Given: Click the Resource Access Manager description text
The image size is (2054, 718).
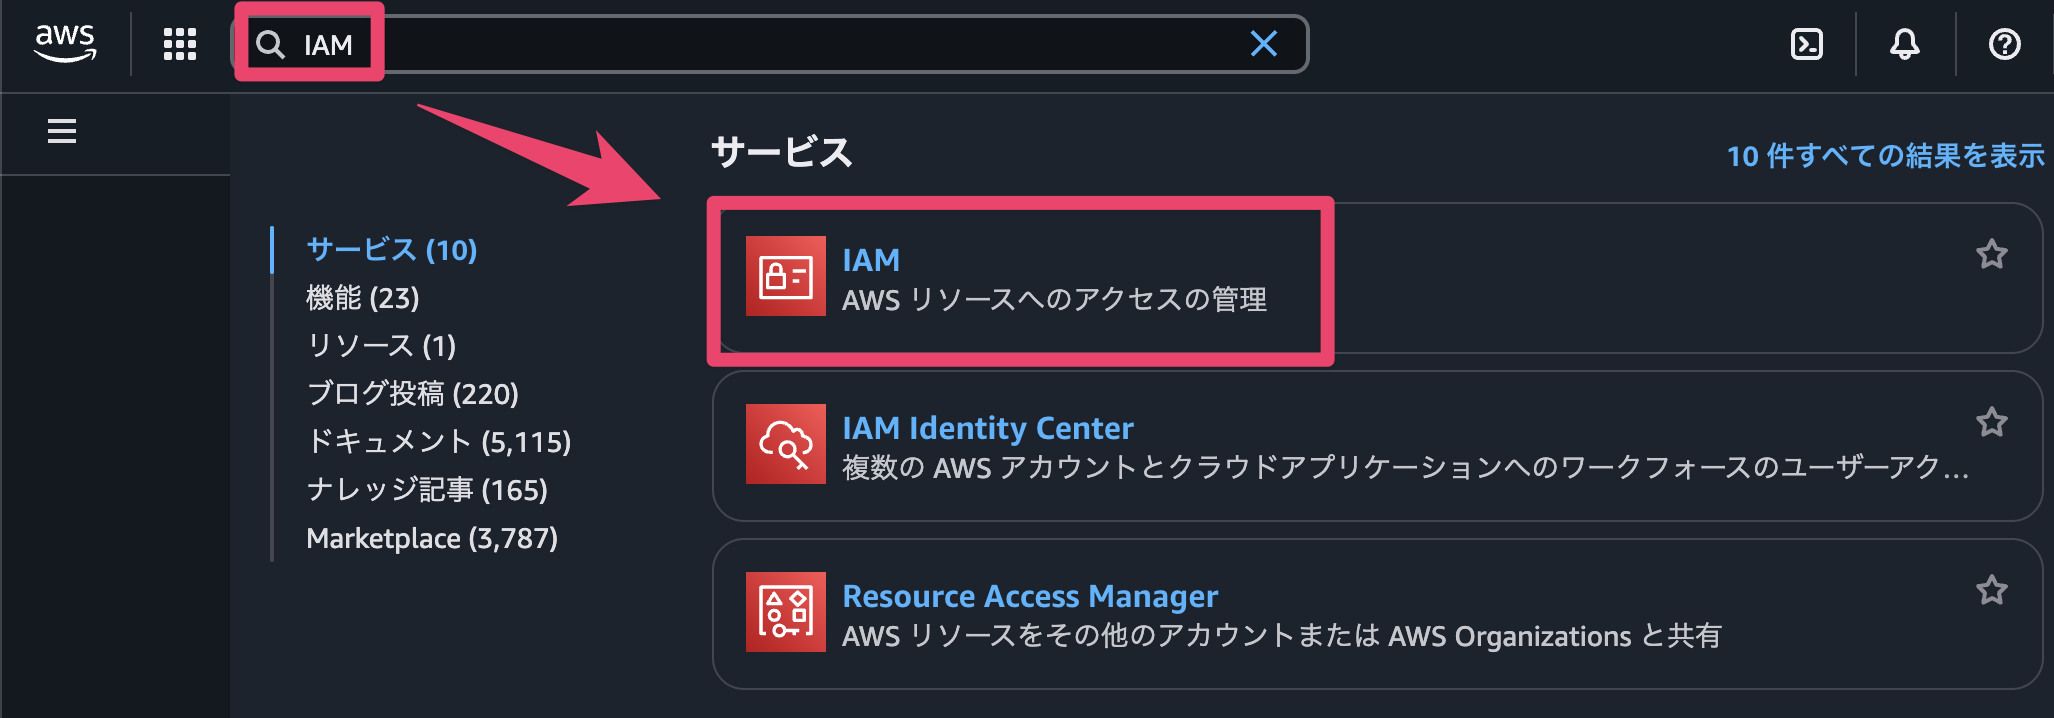Looking at the screenshot, I should pyautogui.click(x=1282, y=636).
